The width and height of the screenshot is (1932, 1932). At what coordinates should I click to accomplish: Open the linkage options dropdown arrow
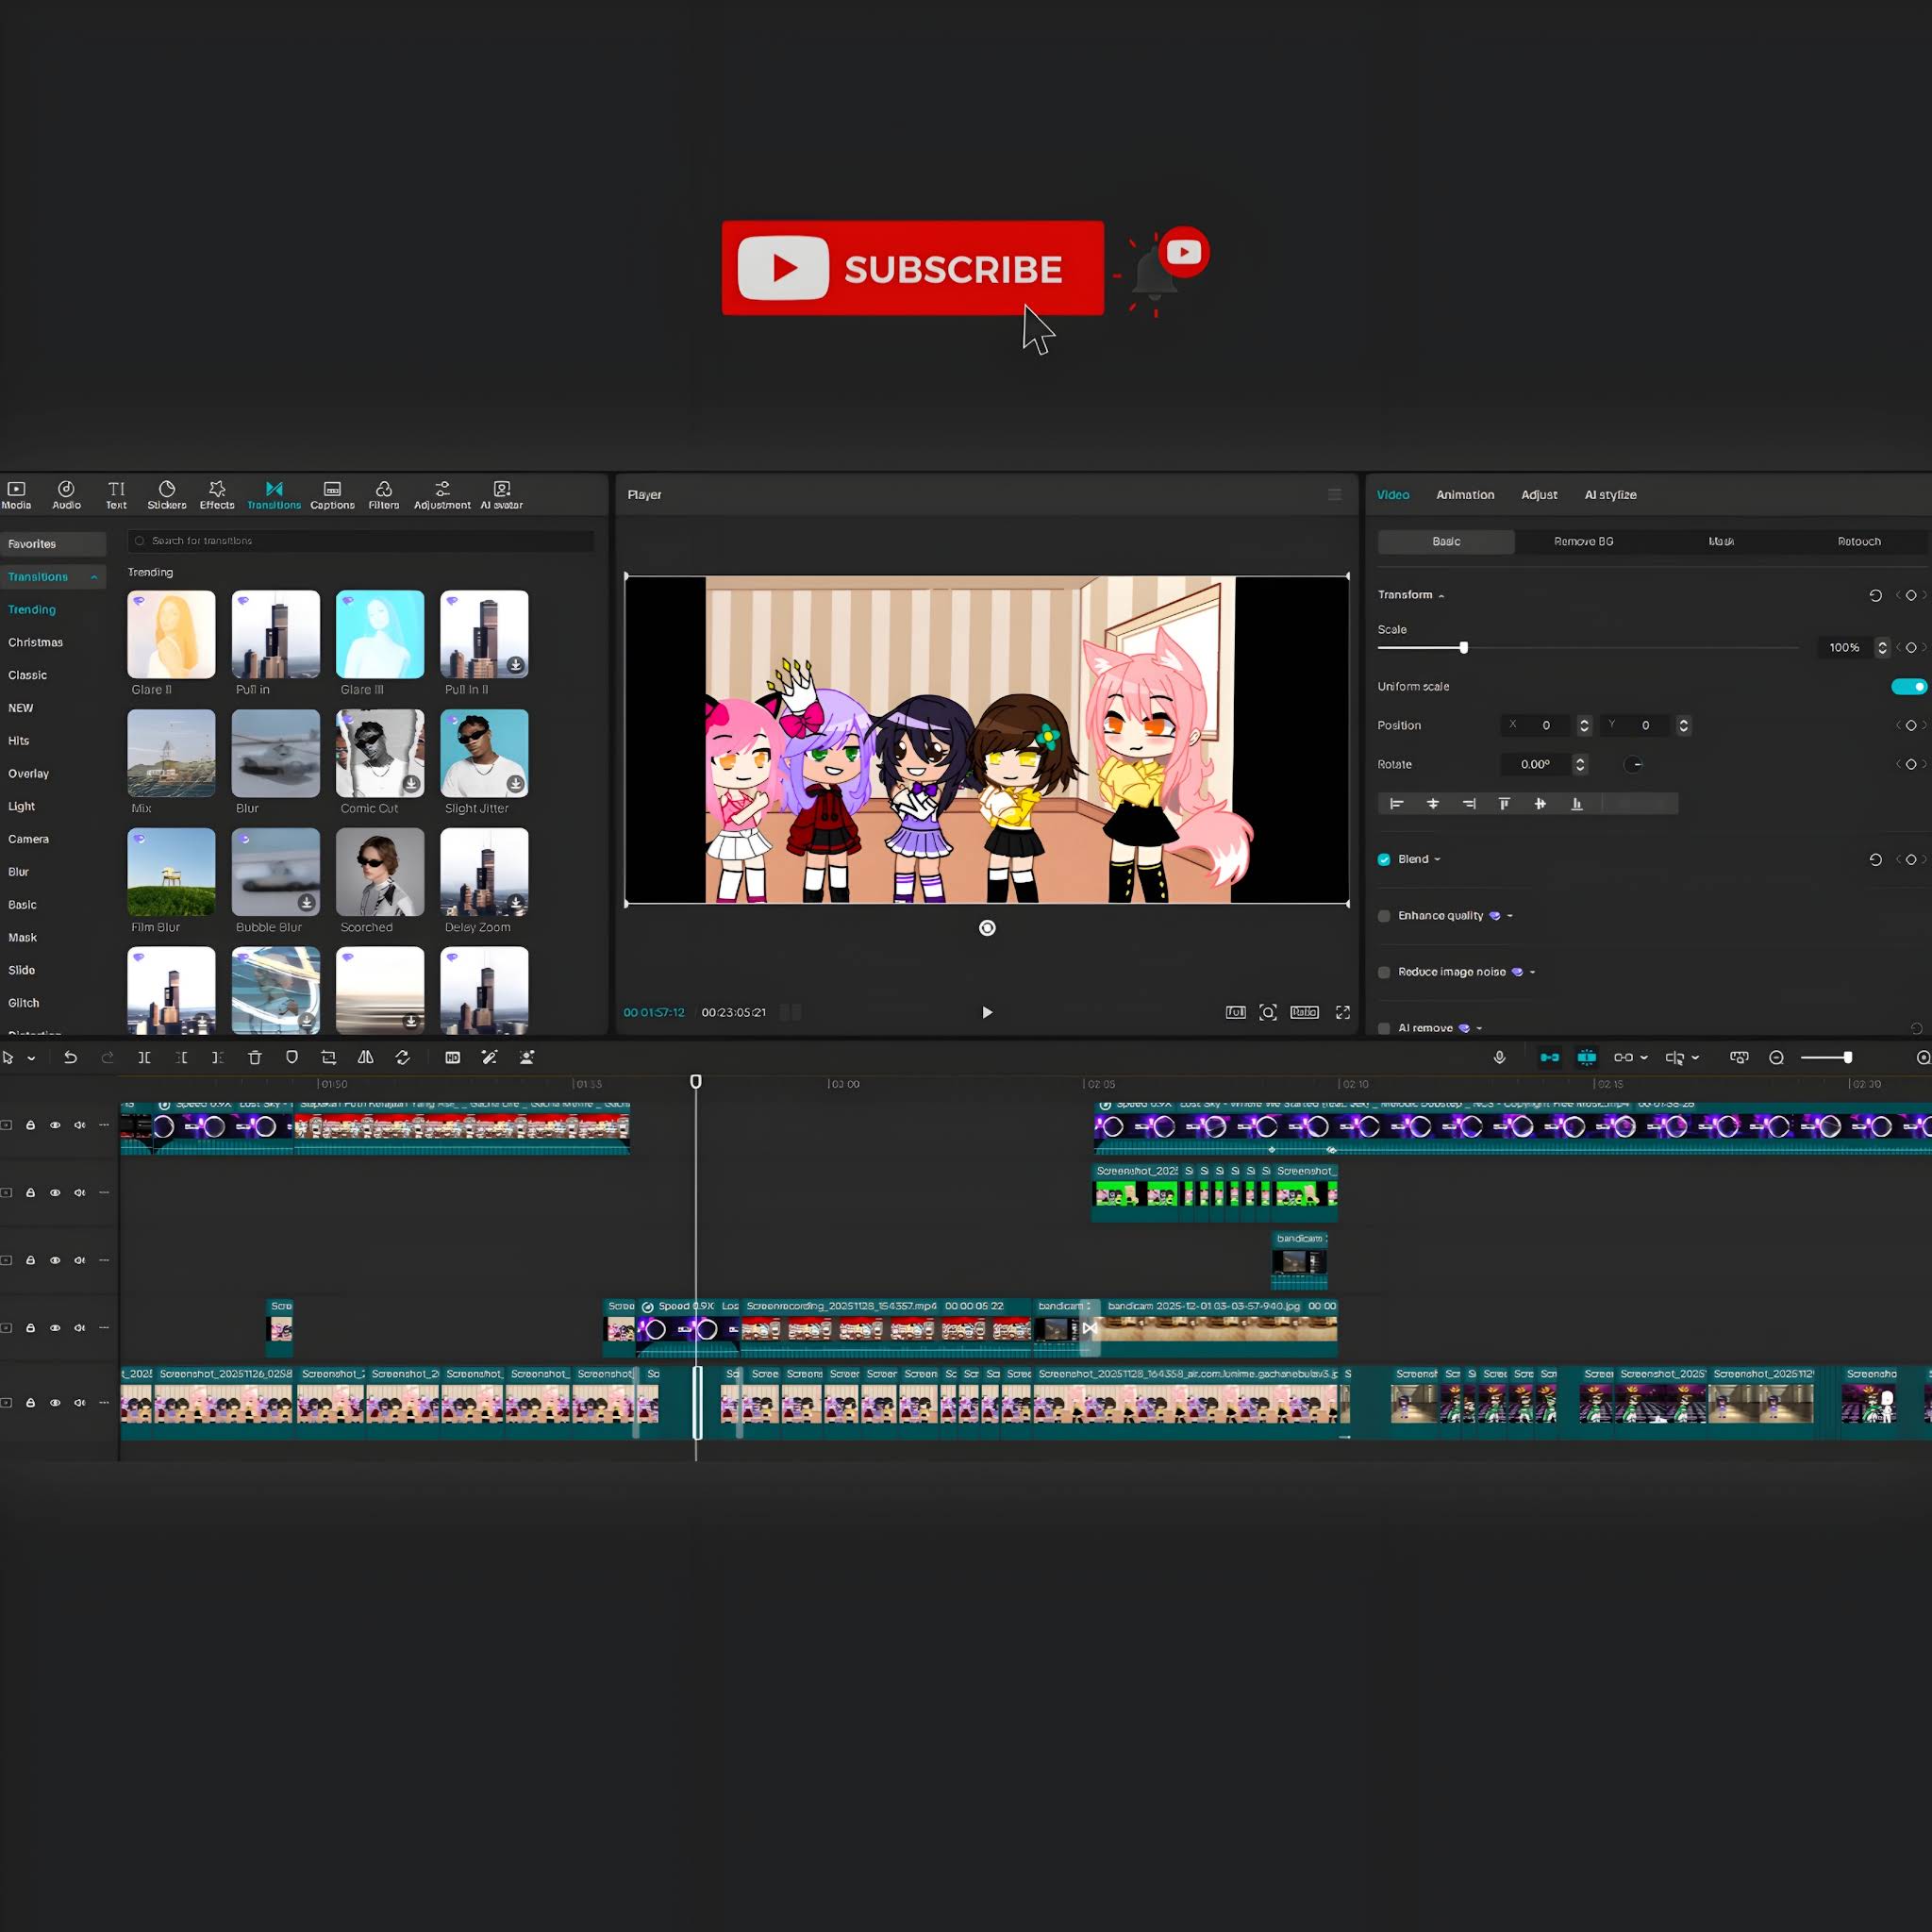click(x=1644, y=1058)
